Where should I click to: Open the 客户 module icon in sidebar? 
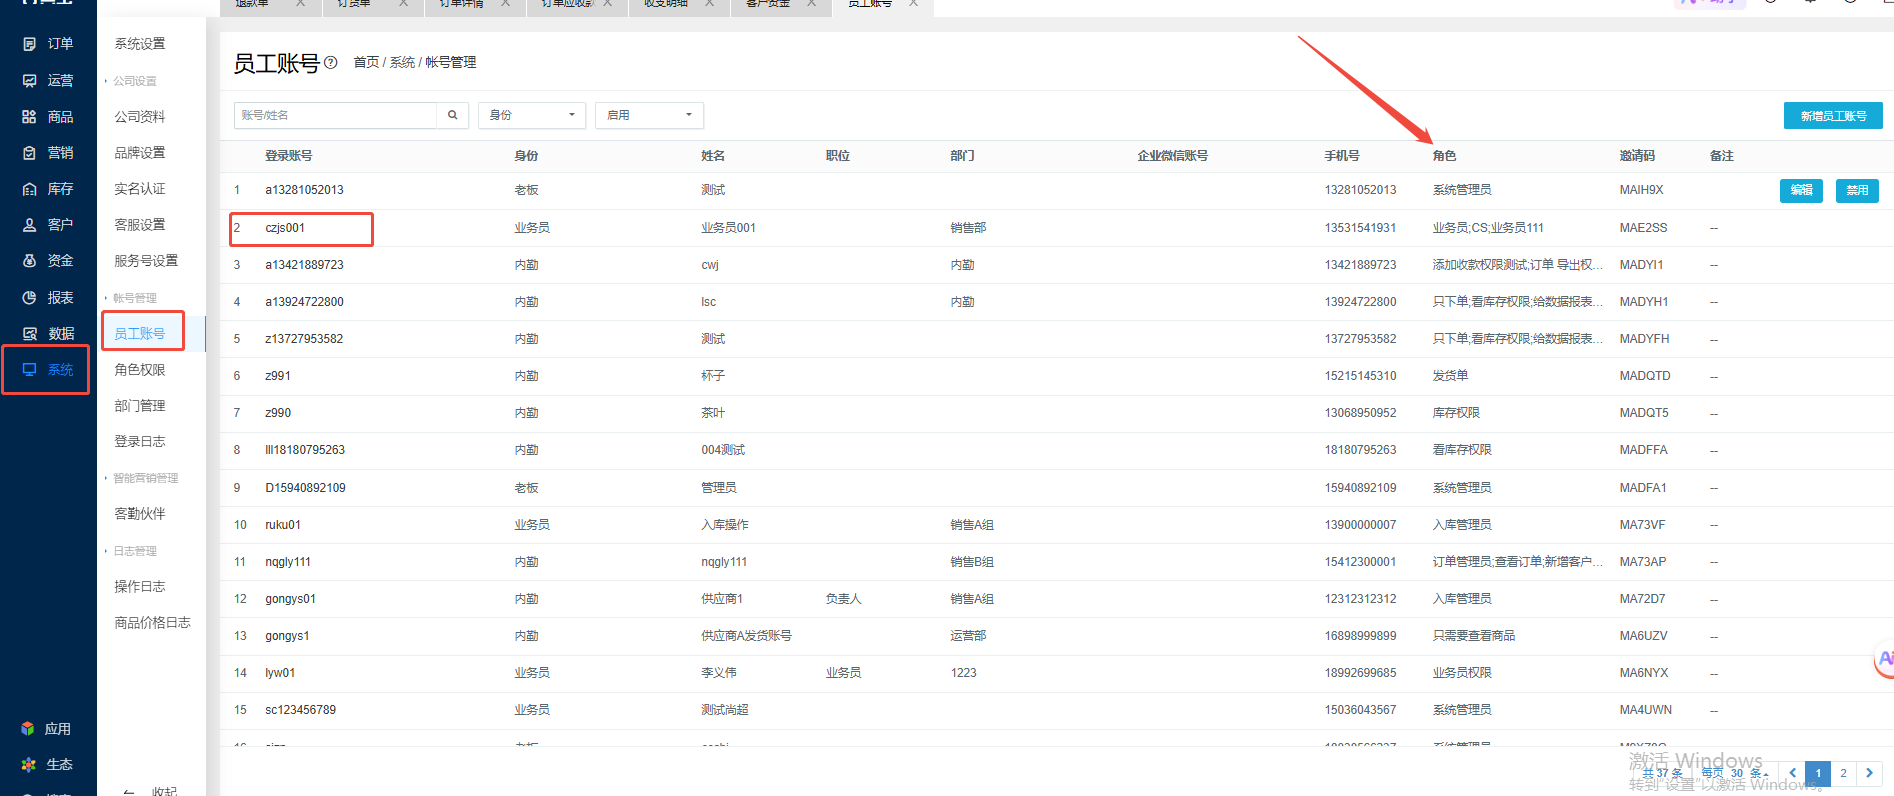pyautogui.click(x=29, y=225)
